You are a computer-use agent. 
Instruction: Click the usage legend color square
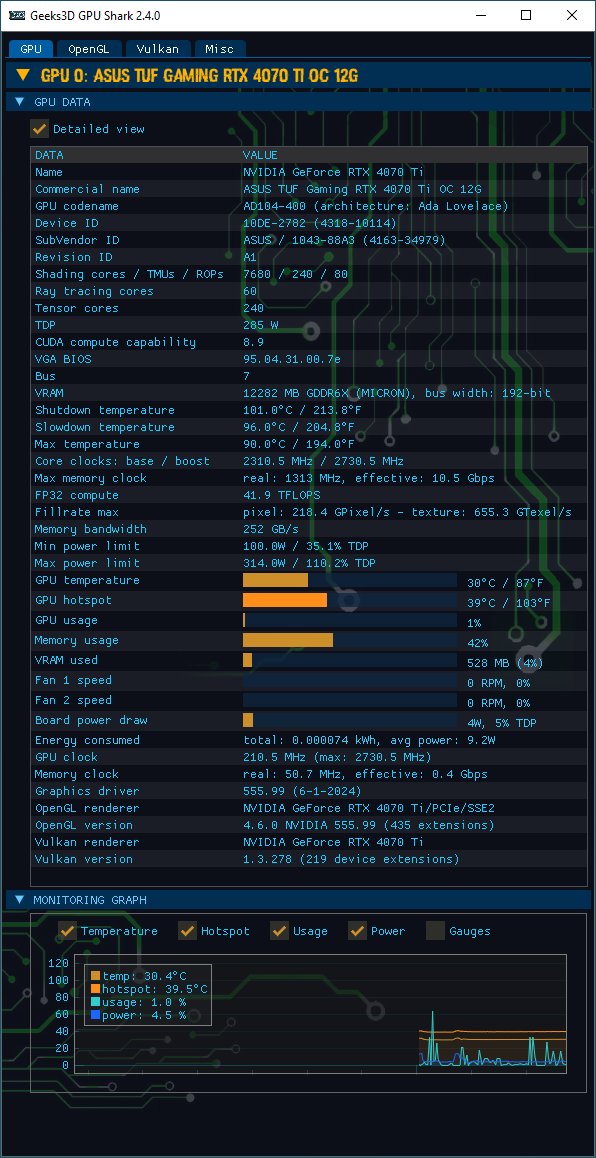click(x=95, y=1002)
